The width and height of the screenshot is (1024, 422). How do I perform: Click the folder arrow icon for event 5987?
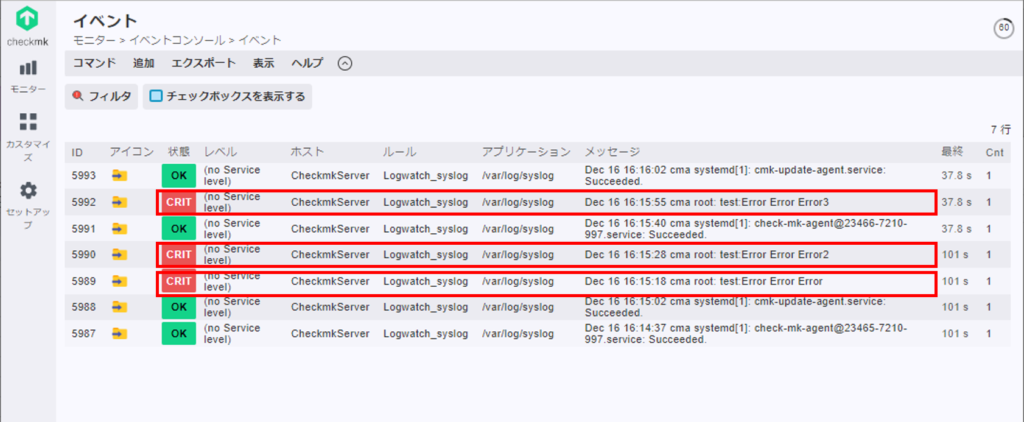tap(119, 334)
